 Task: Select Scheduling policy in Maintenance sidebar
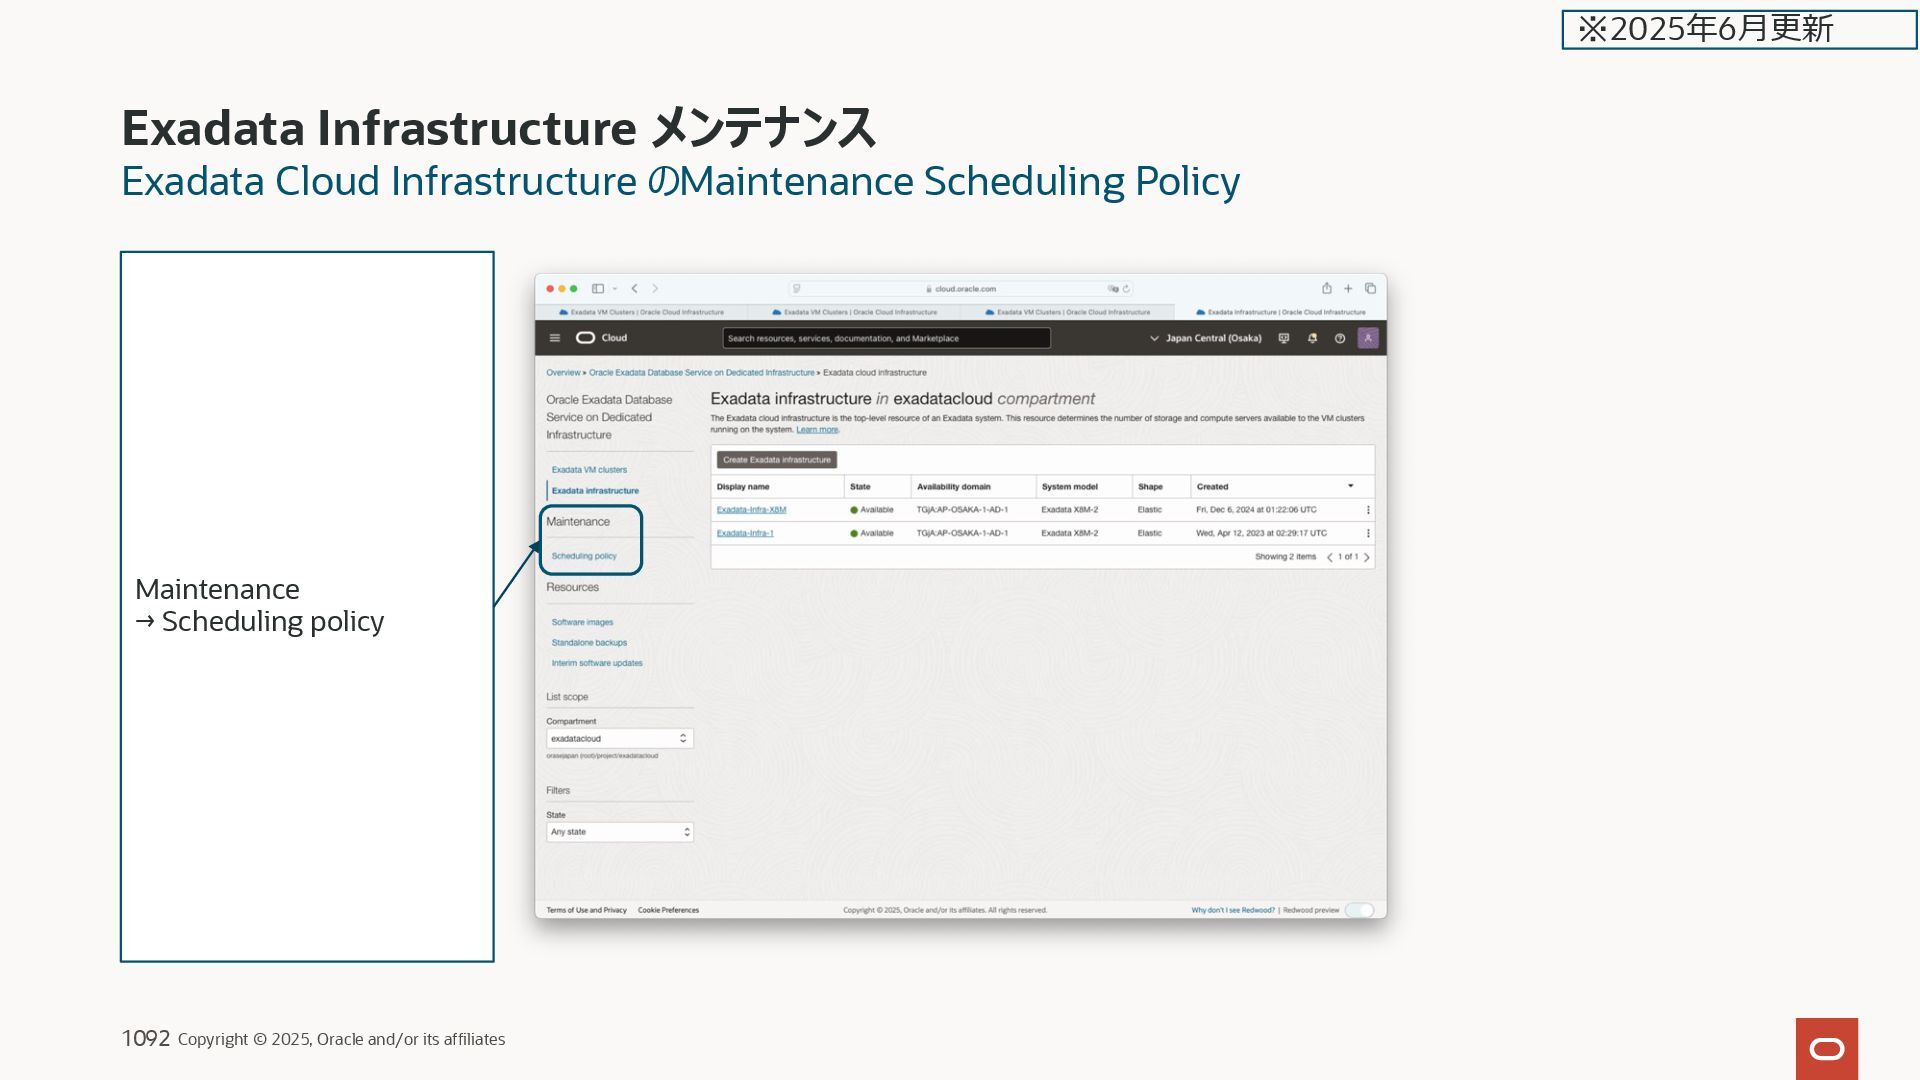pos(584,556)
